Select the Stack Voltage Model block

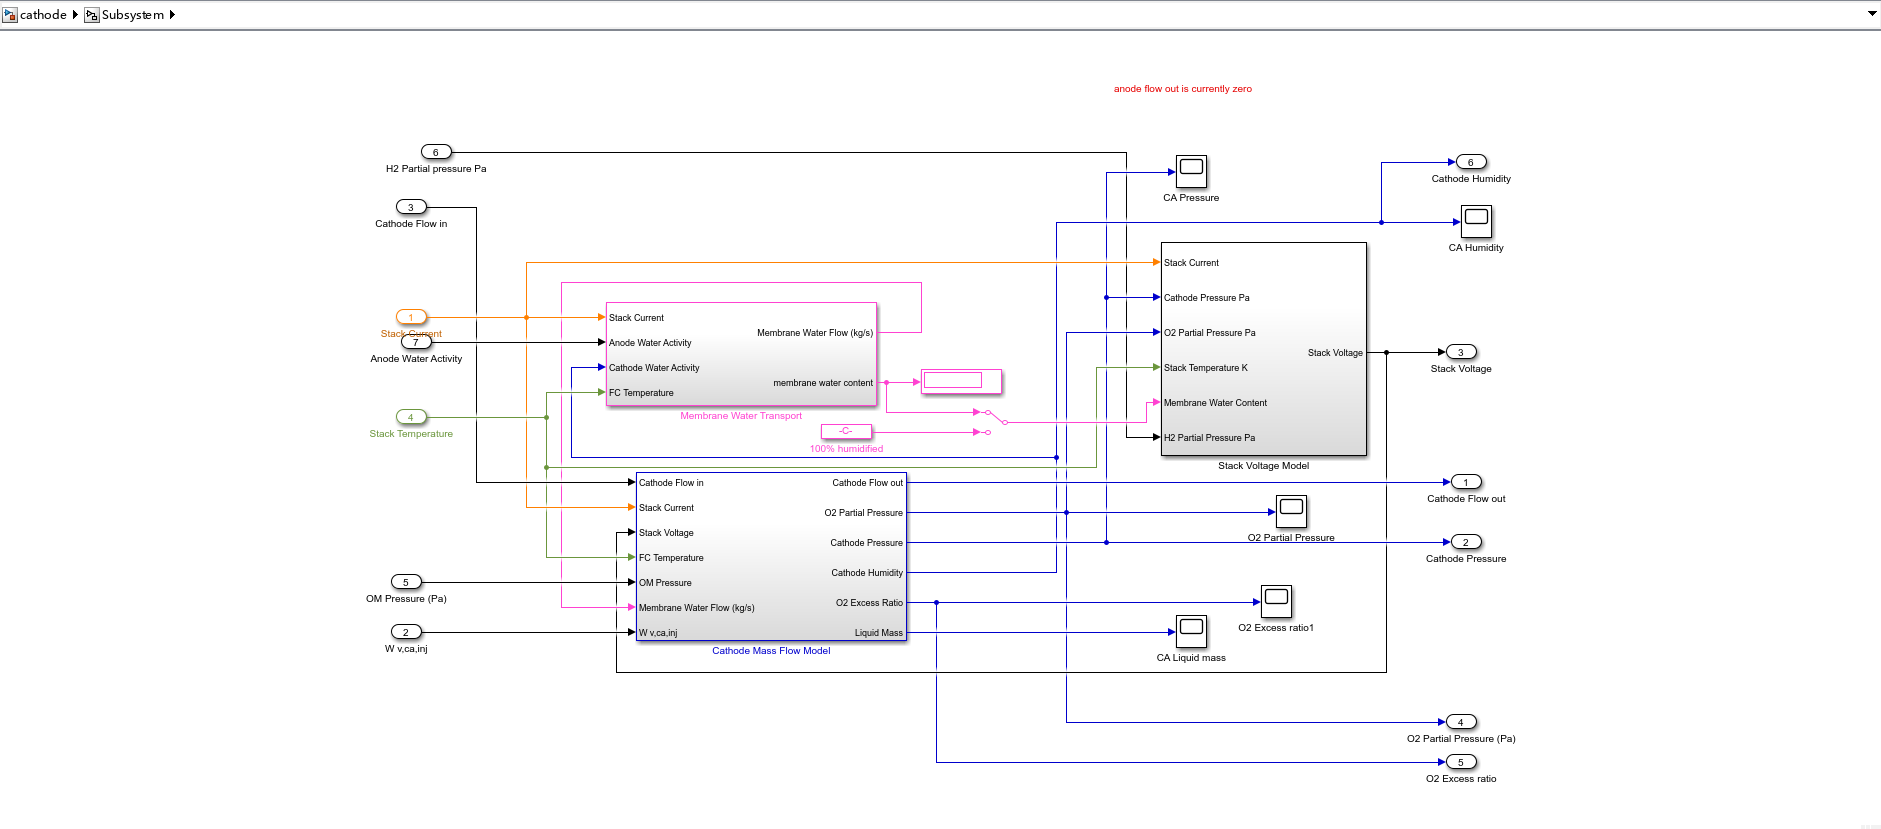click(1264, 349)
